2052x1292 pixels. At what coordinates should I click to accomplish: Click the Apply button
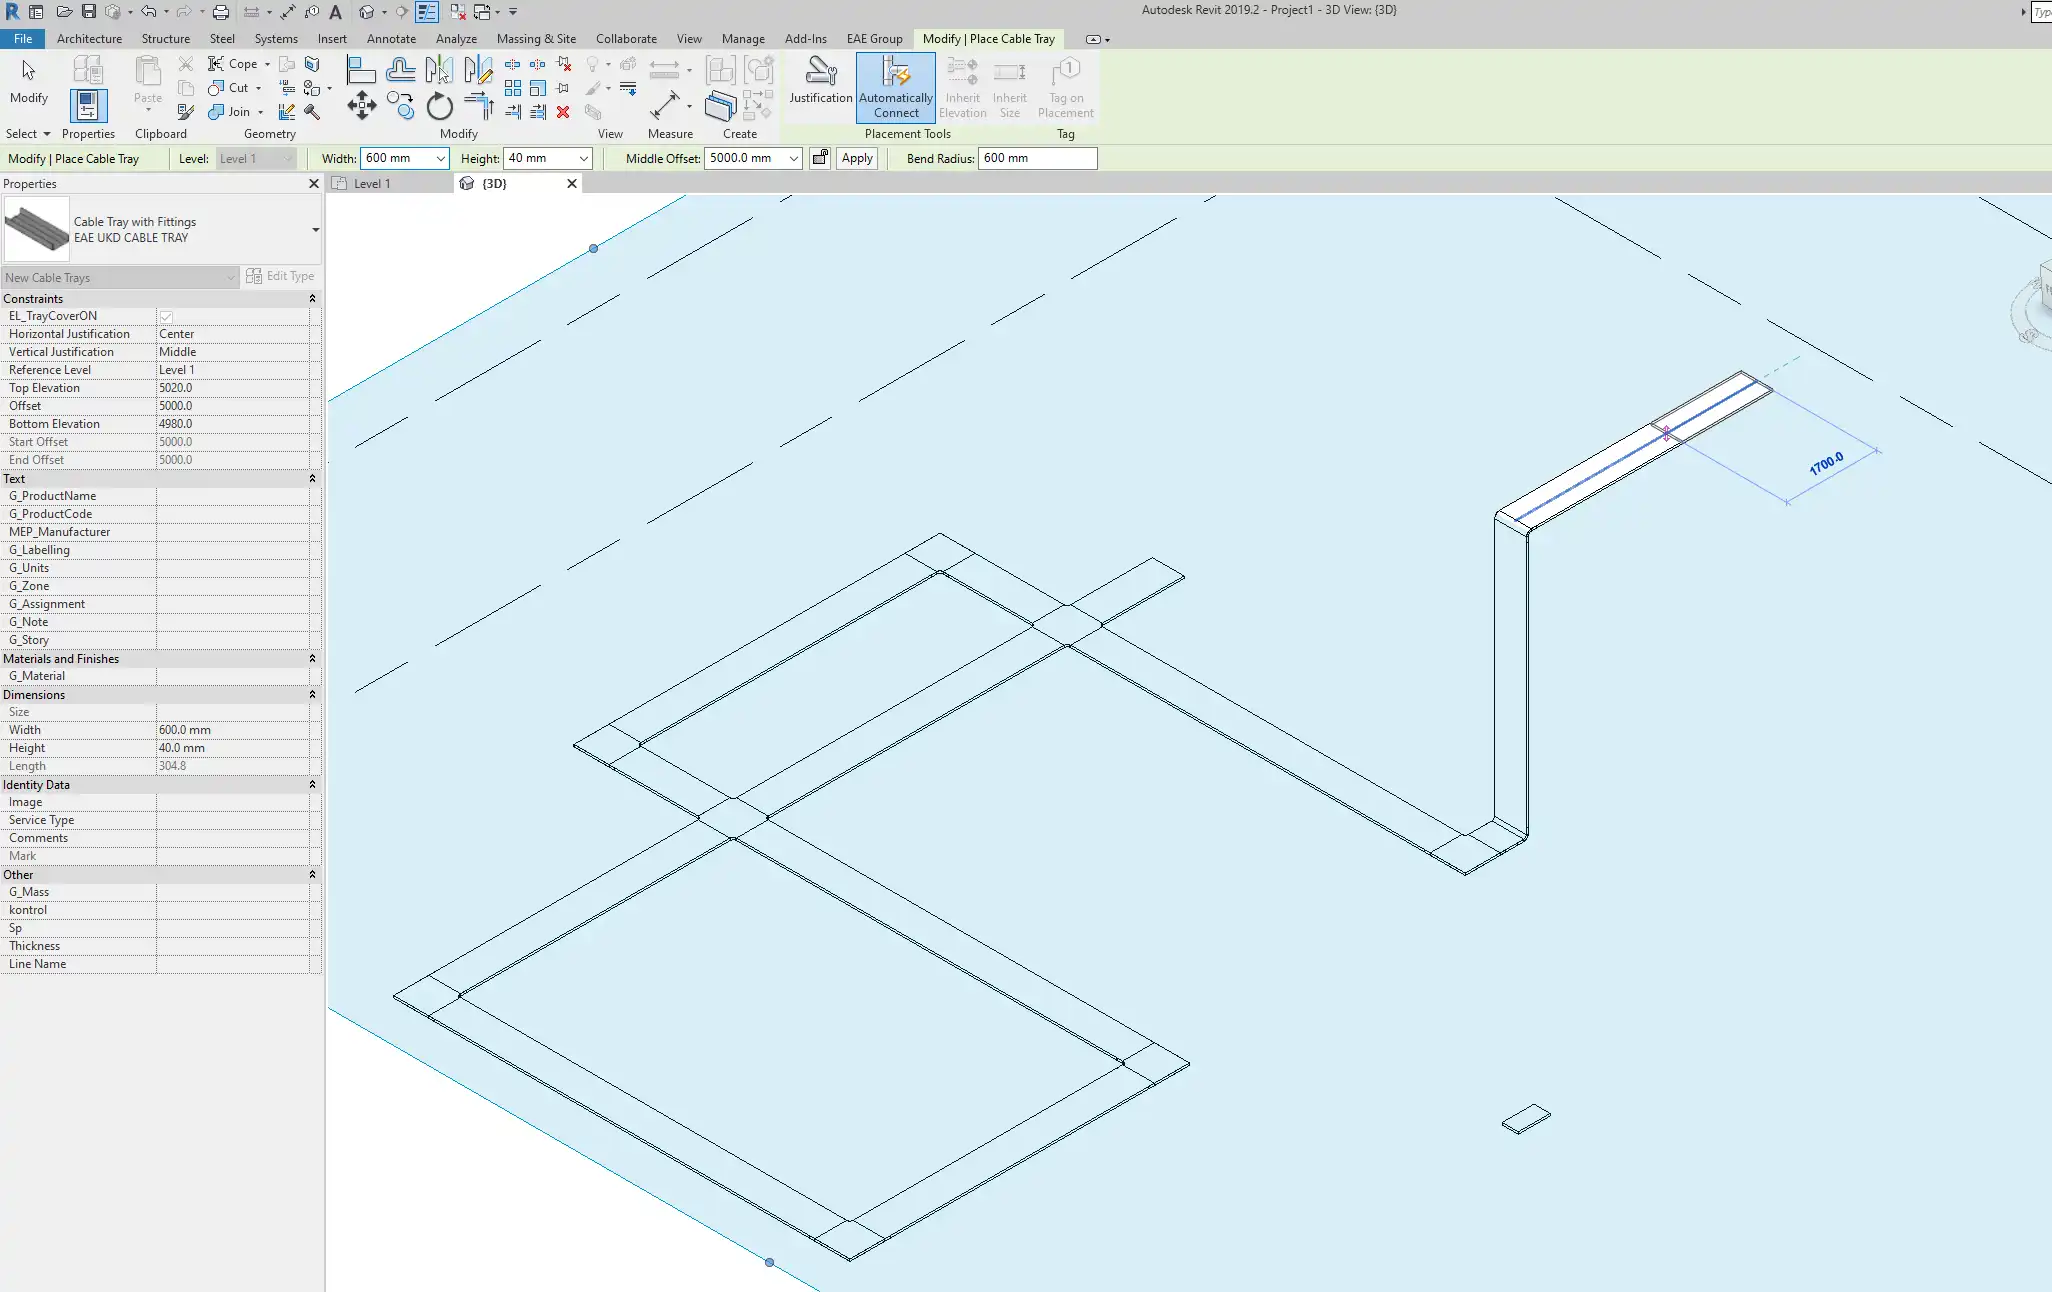(x=857, y=158)
